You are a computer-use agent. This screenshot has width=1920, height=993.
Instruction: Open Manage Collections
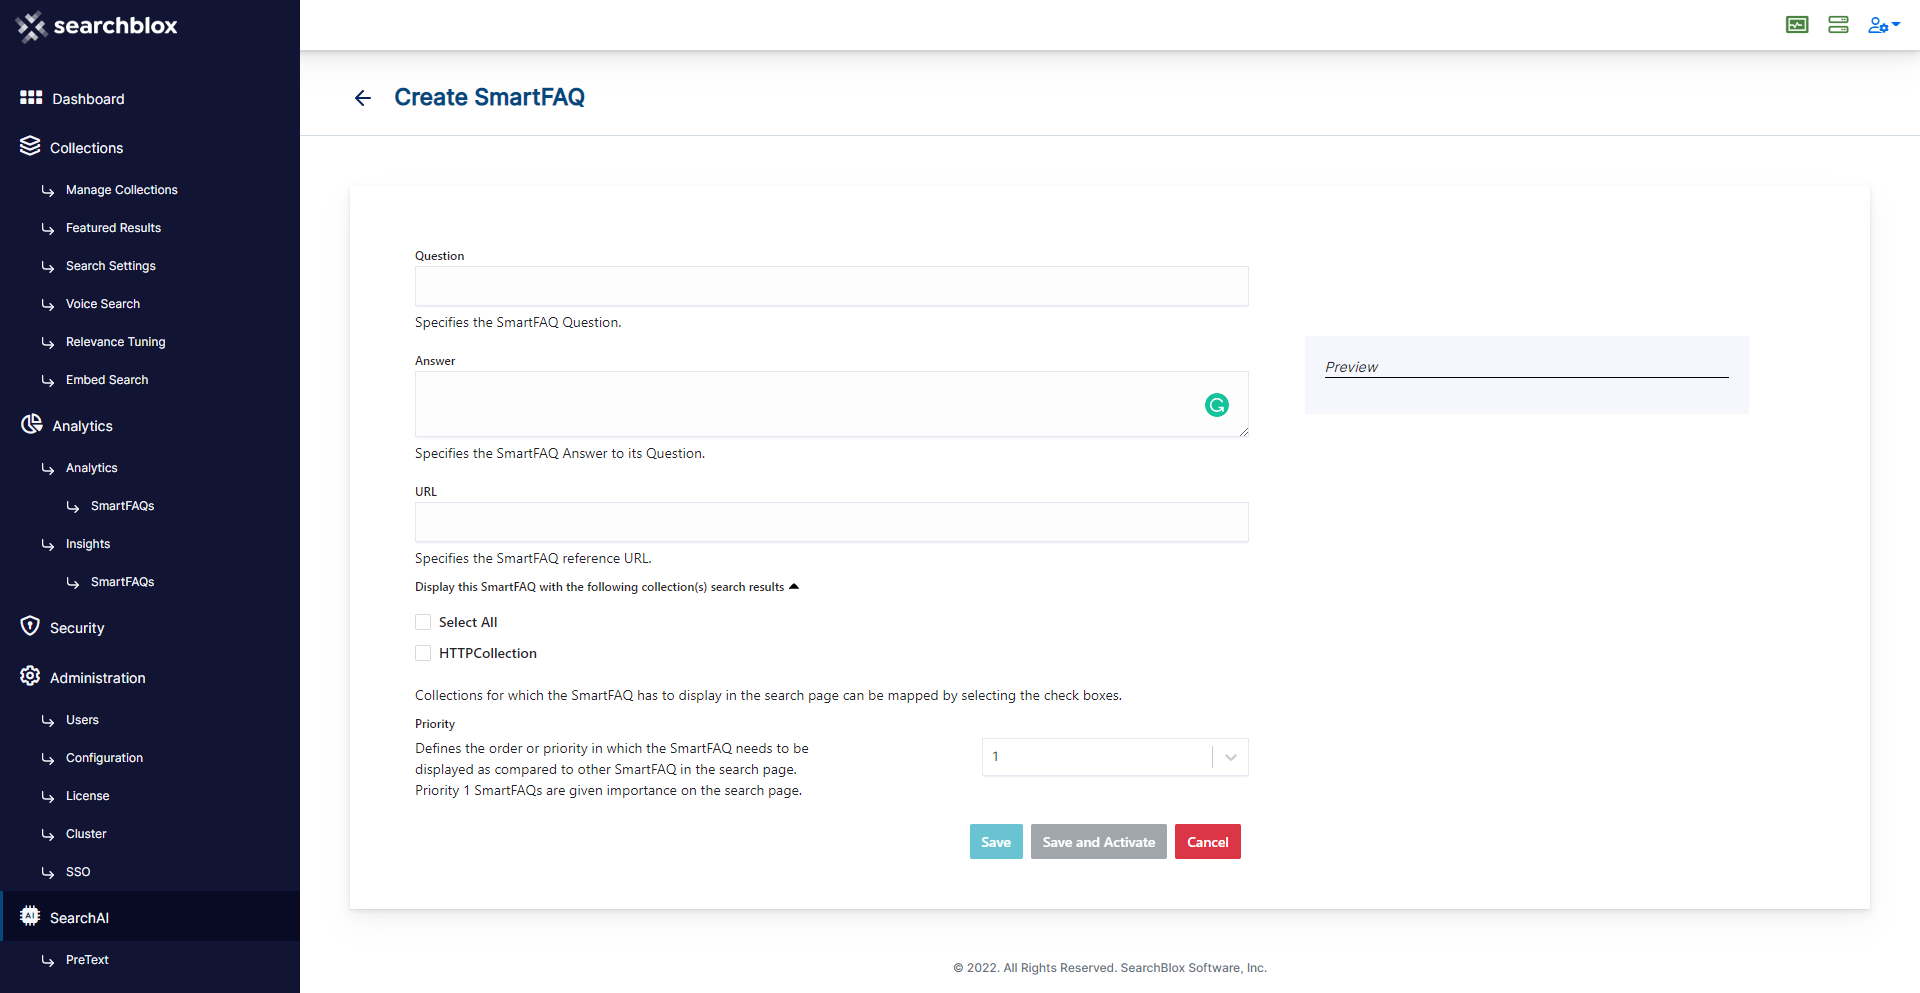click(122, 190)
